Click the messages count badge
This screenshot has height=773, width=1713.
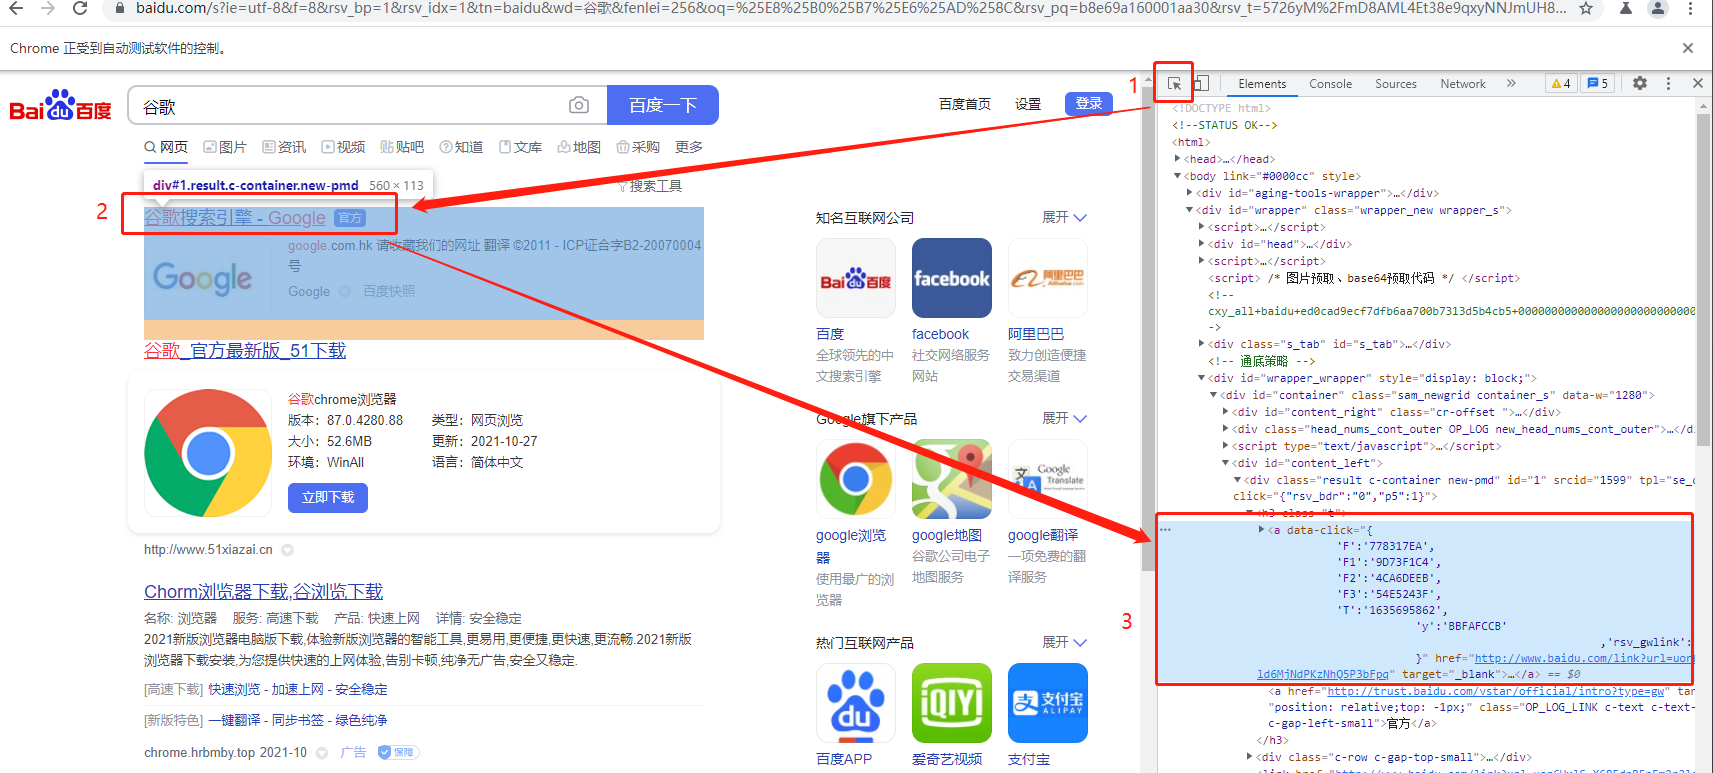[x=1597, y=83]
